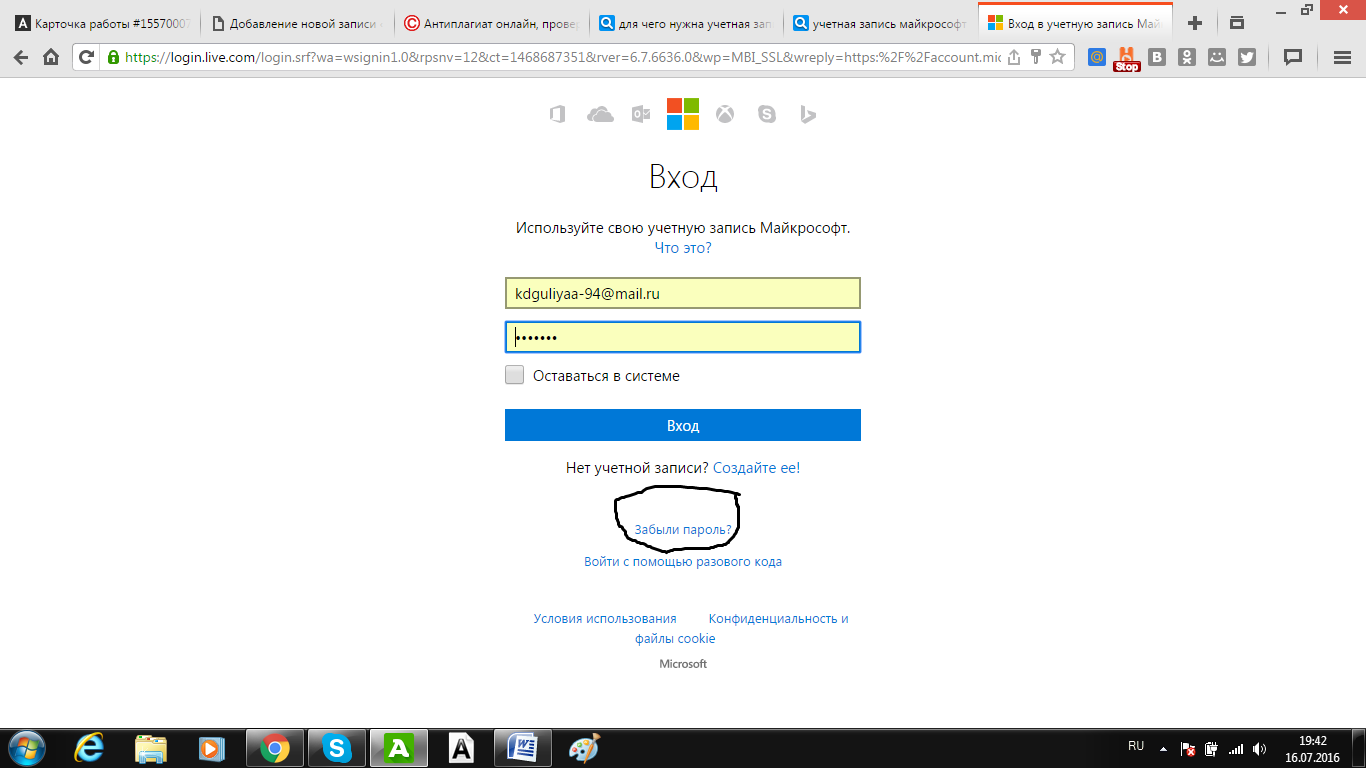
Task: Click the Mail.ru @ extension icon
Action: (1097, 57)
